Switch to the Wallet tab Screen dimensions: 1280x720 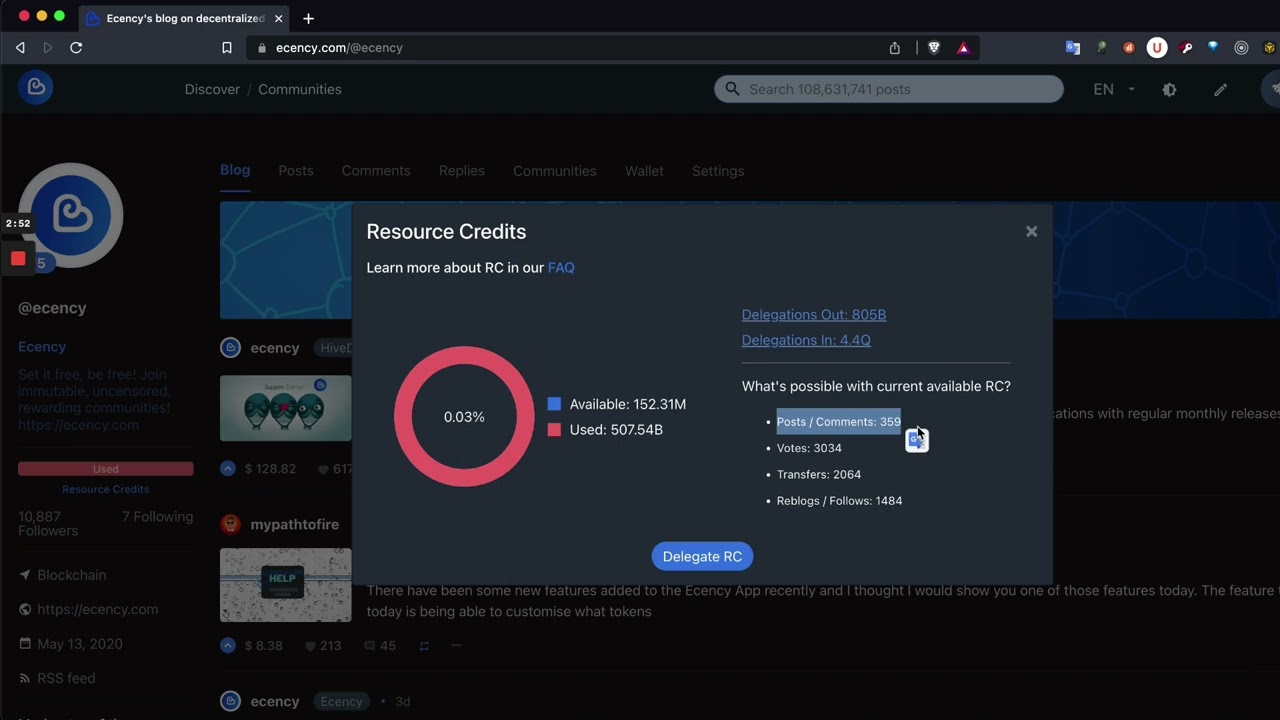tap(644, 171)
